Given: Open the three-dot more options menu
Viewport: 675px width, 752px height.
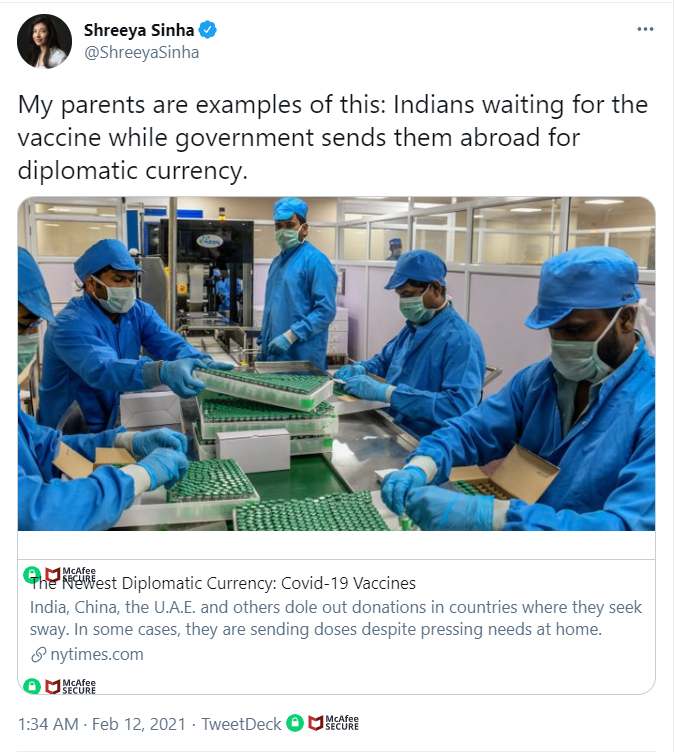Looking at the screenshot, I should point(645,29).
